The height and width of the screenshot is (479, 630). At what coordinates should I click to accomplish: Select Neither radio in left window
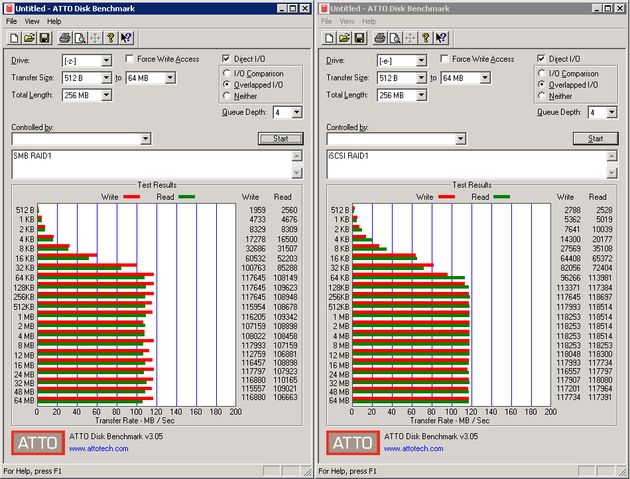(227, 96)
